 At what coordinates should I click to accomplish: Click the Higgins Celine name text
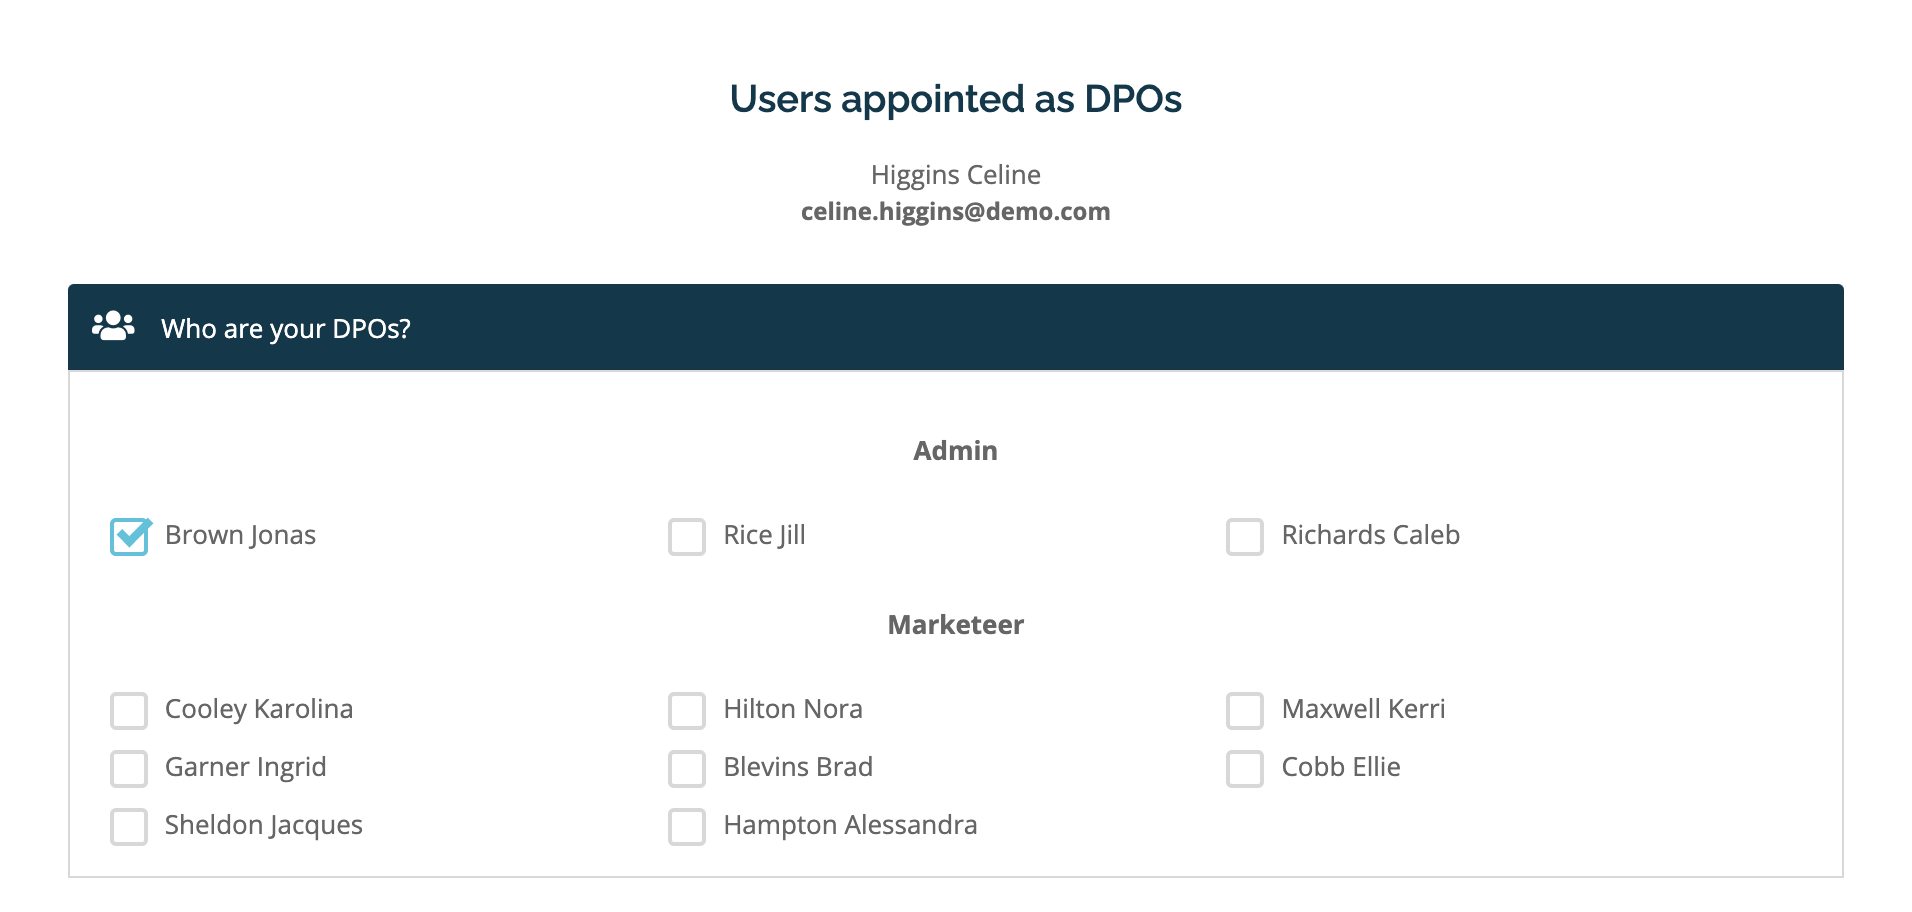coord(955,175)
